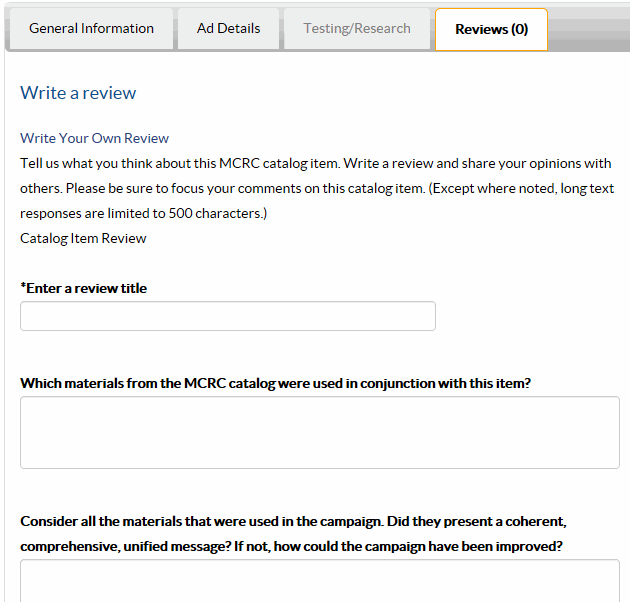Screen dimensions: 630x602
Task: Select the Testing/Research tab
Action: click(x=357, y=29)
